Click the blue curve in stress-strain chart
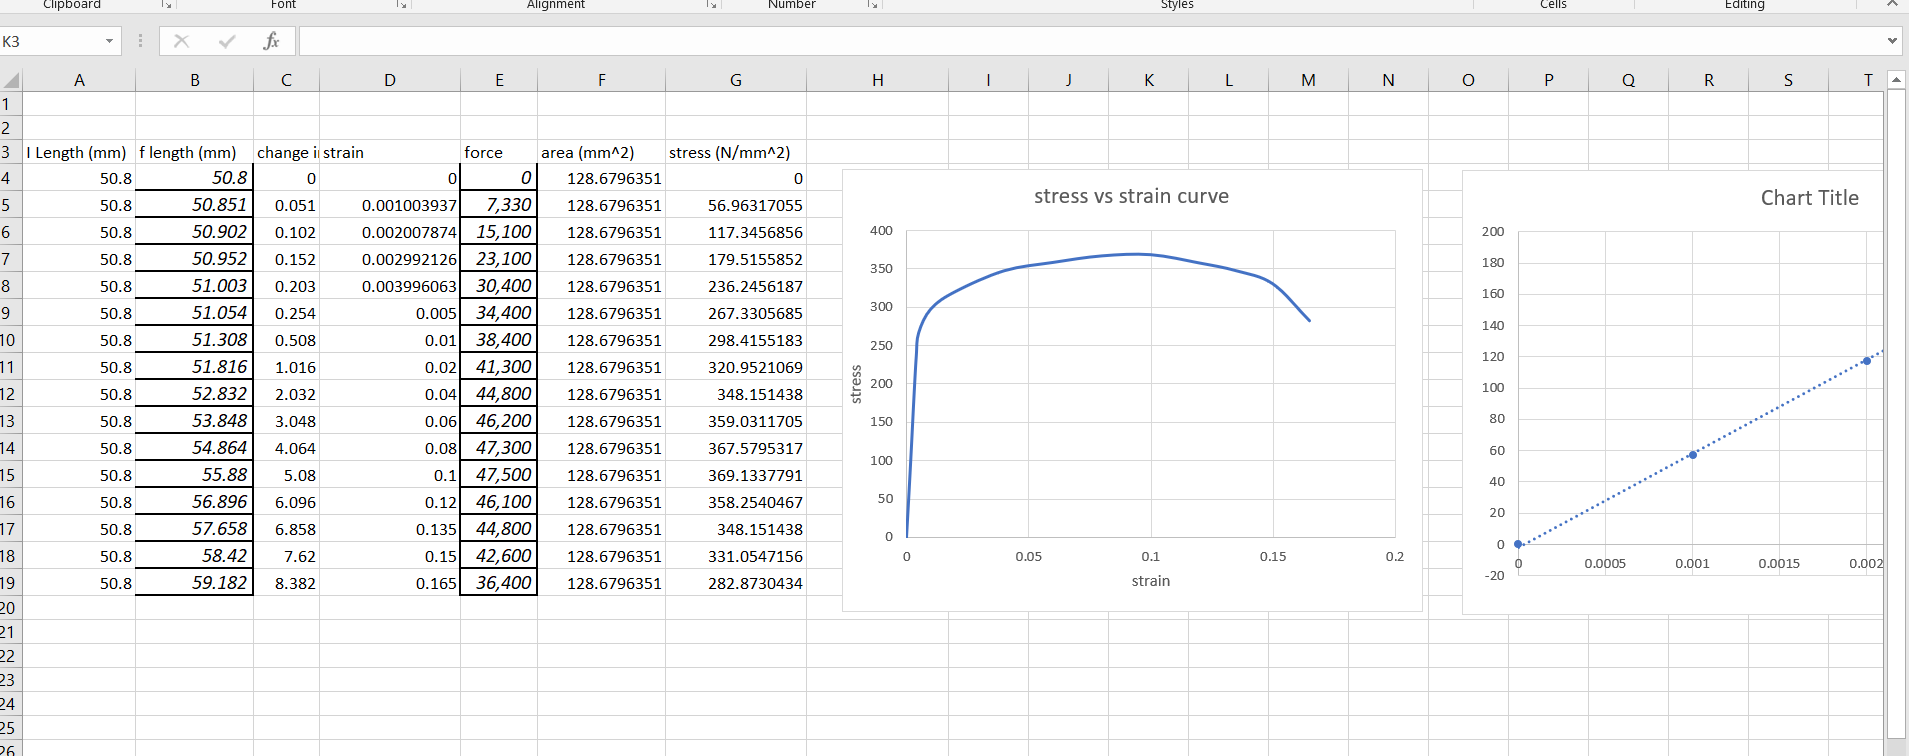Image resolution: width=1909 pixels, height=756 pixels. [1150, 254]
